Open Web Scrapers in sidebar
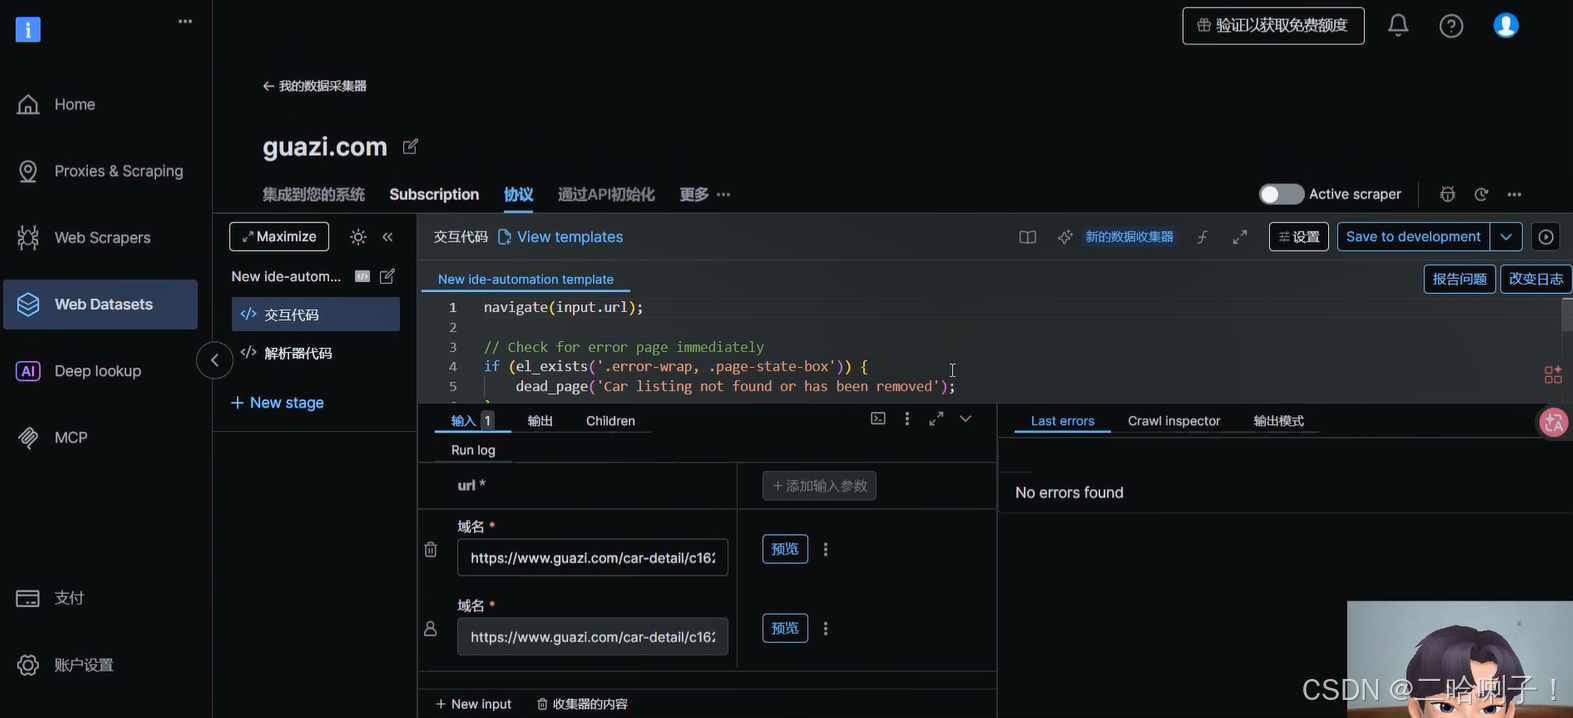1573x718 pixels. (100, 238)
